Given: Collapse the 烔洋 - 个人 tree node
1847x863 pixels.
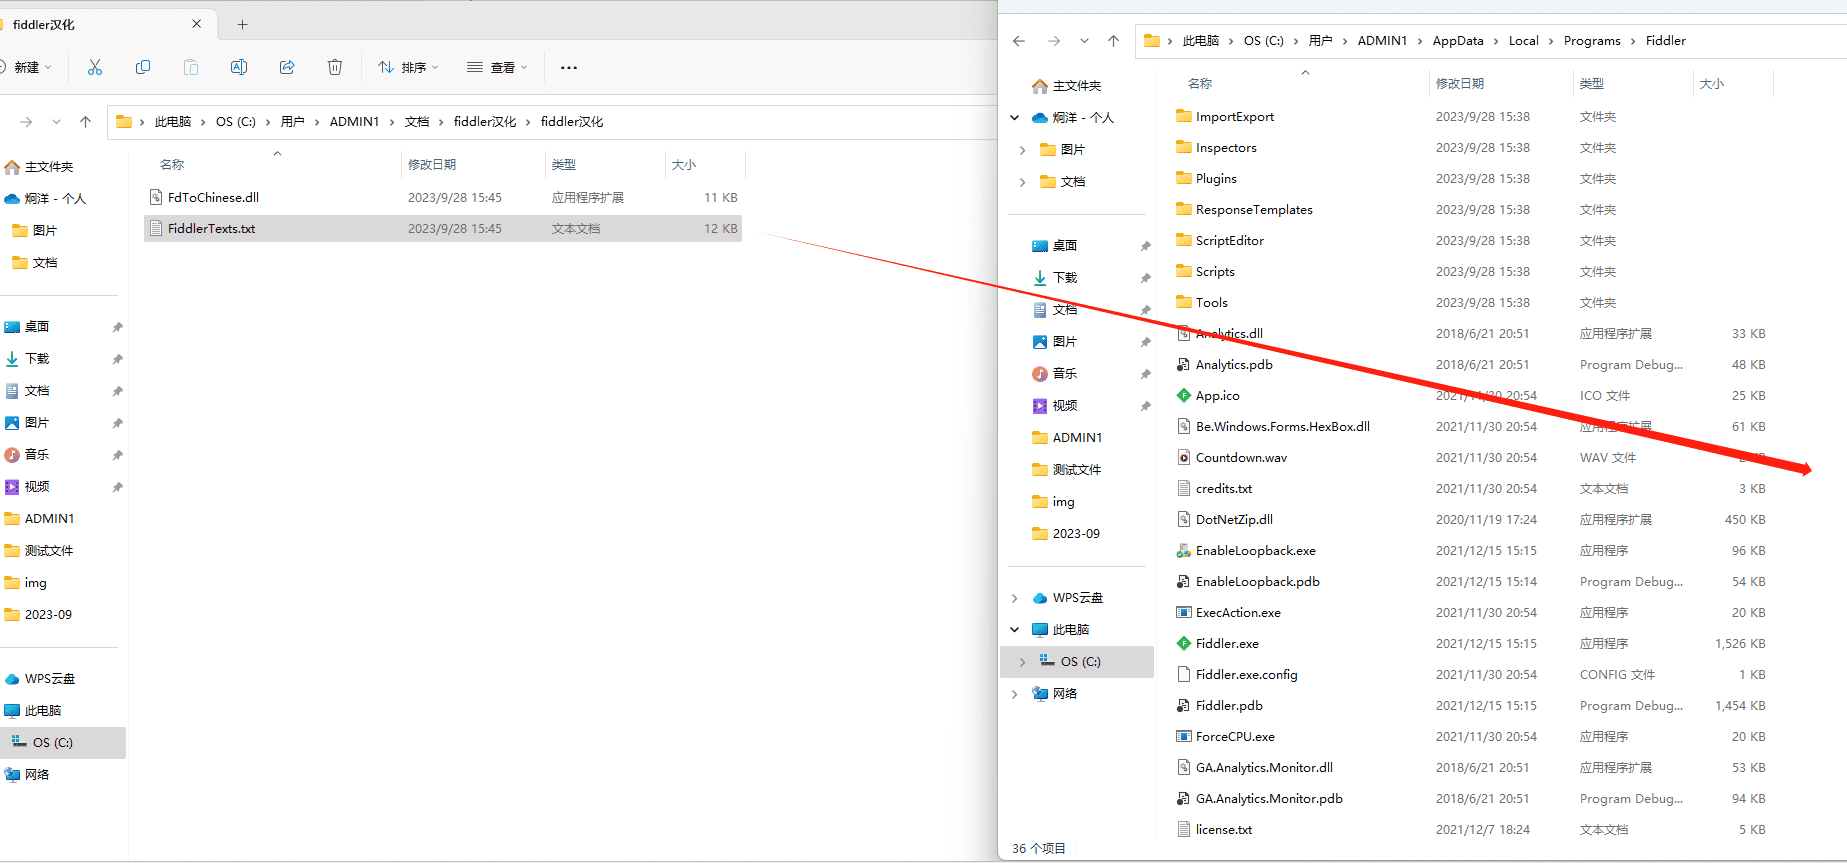Looking at the screenshot, I should [x=1015, y=118].
